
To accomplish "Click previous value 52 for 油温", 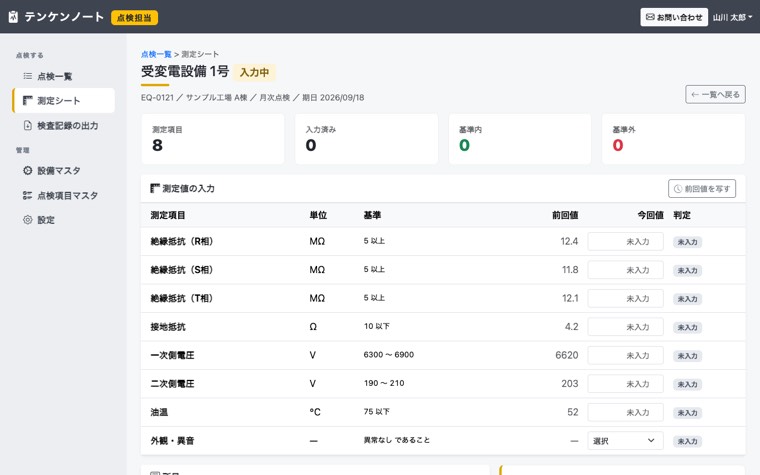I will coord(572,412).
